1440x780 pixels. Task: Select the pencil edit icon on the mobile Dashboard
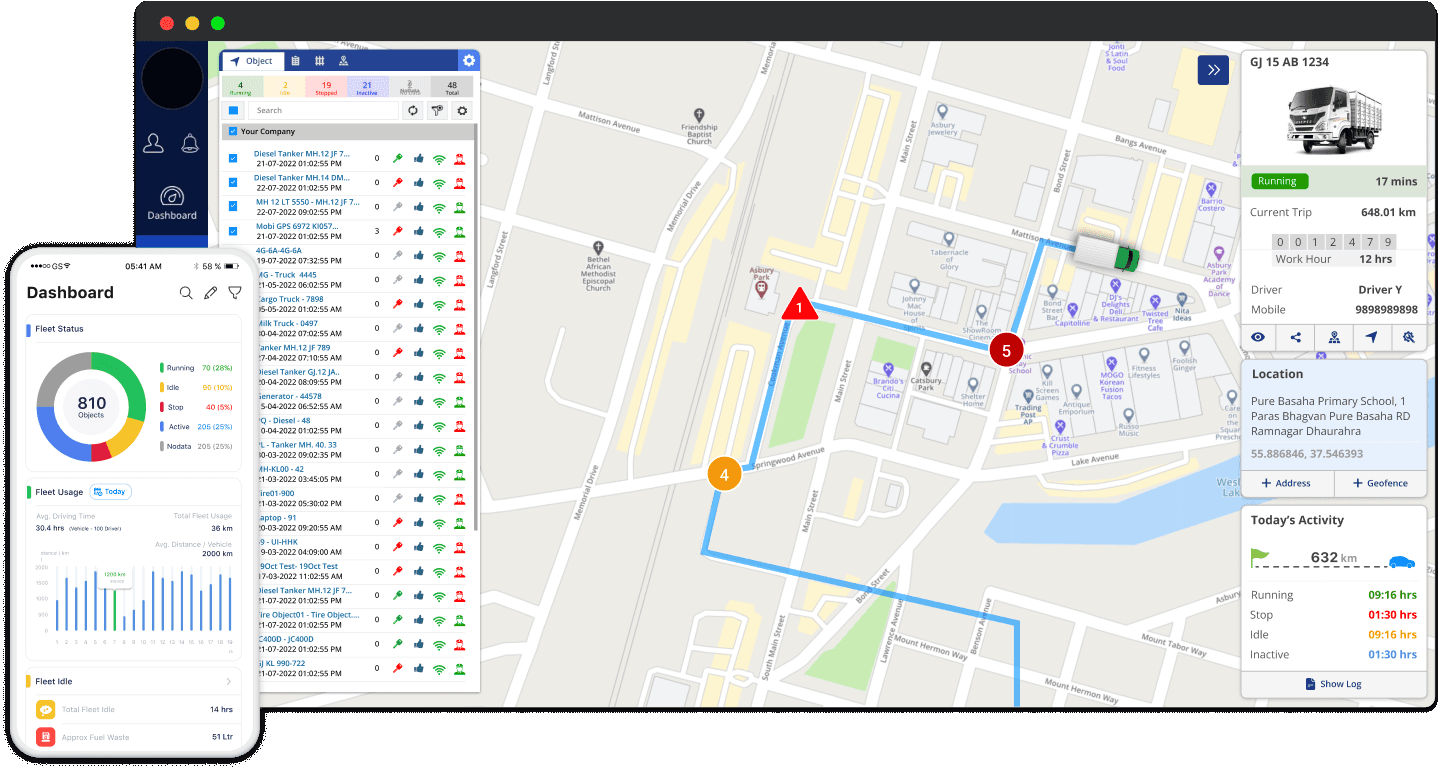click(x=211, y=292)
